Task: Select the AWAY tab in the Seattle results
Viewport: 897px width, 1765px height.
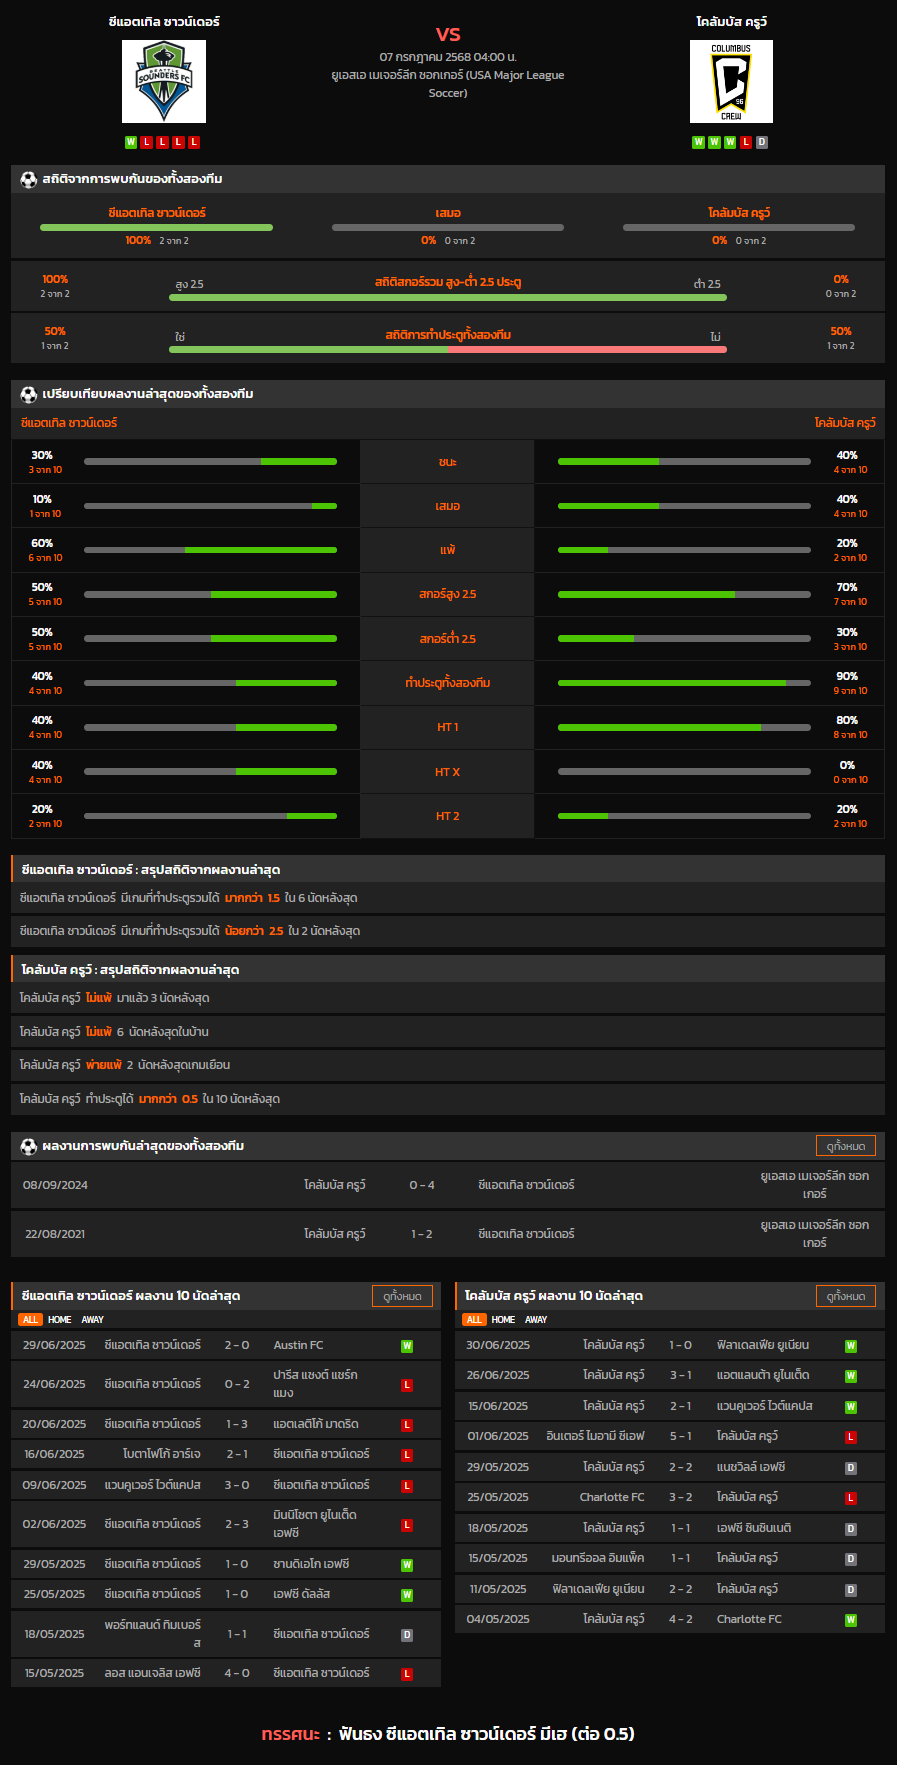Action: tap(93, 1320)
